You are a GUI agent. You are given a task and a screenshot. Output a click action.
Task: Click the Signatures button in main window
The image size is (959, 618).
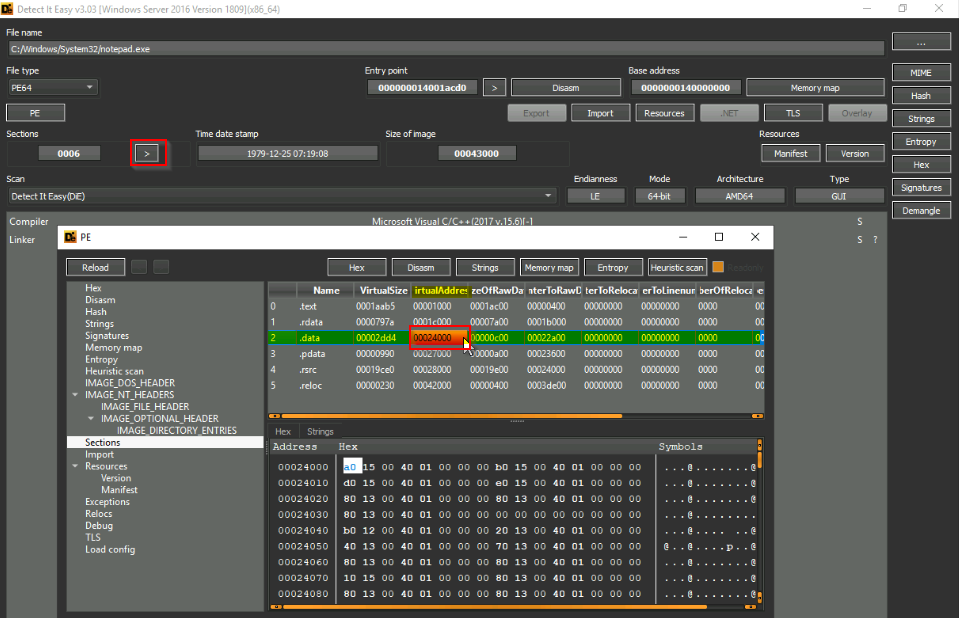coord(921,187)
